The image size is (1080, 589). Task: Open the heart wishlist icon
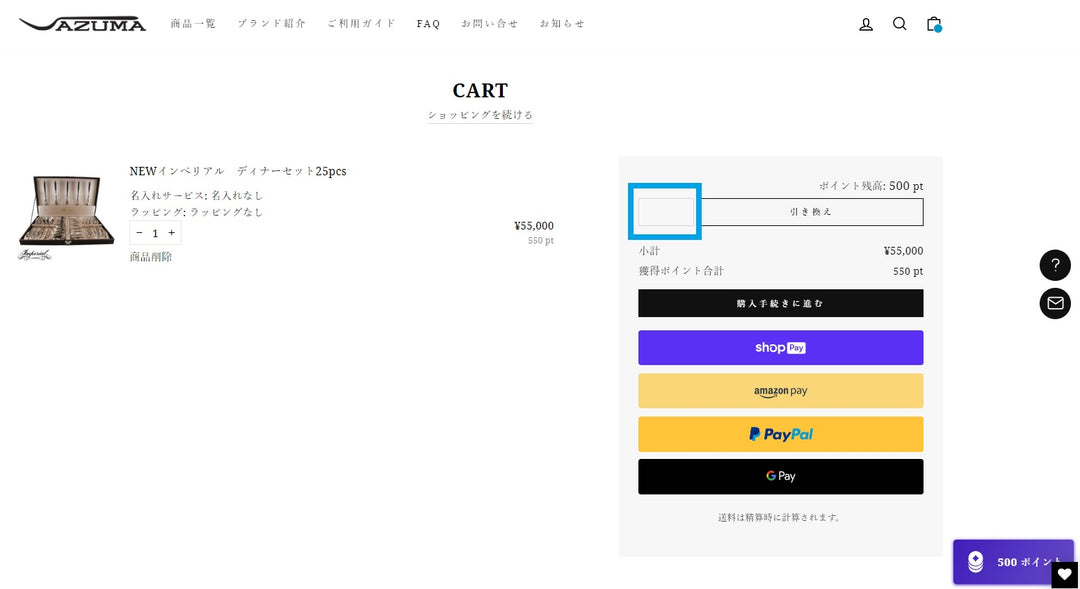click(1064, 575)
